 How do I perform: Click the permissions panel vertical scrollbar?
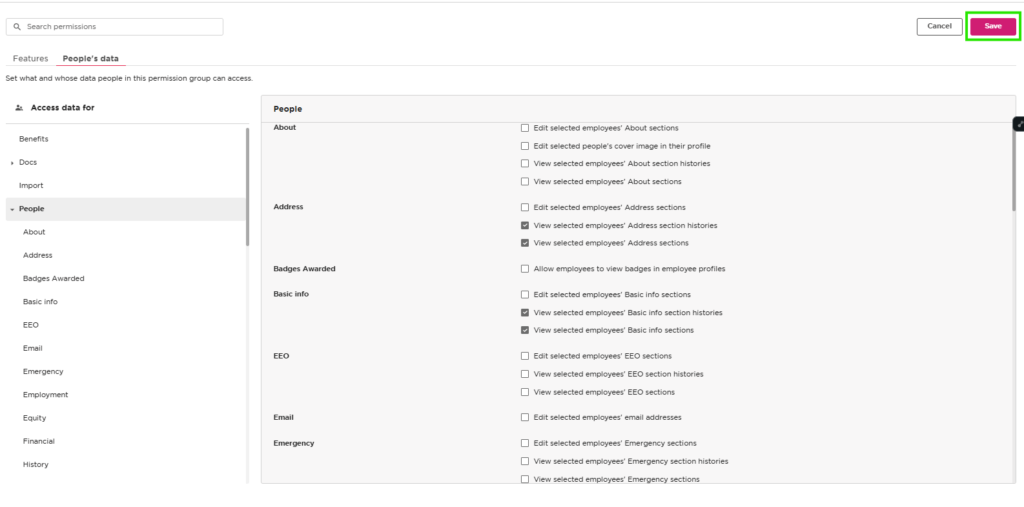pos(1014,167)
